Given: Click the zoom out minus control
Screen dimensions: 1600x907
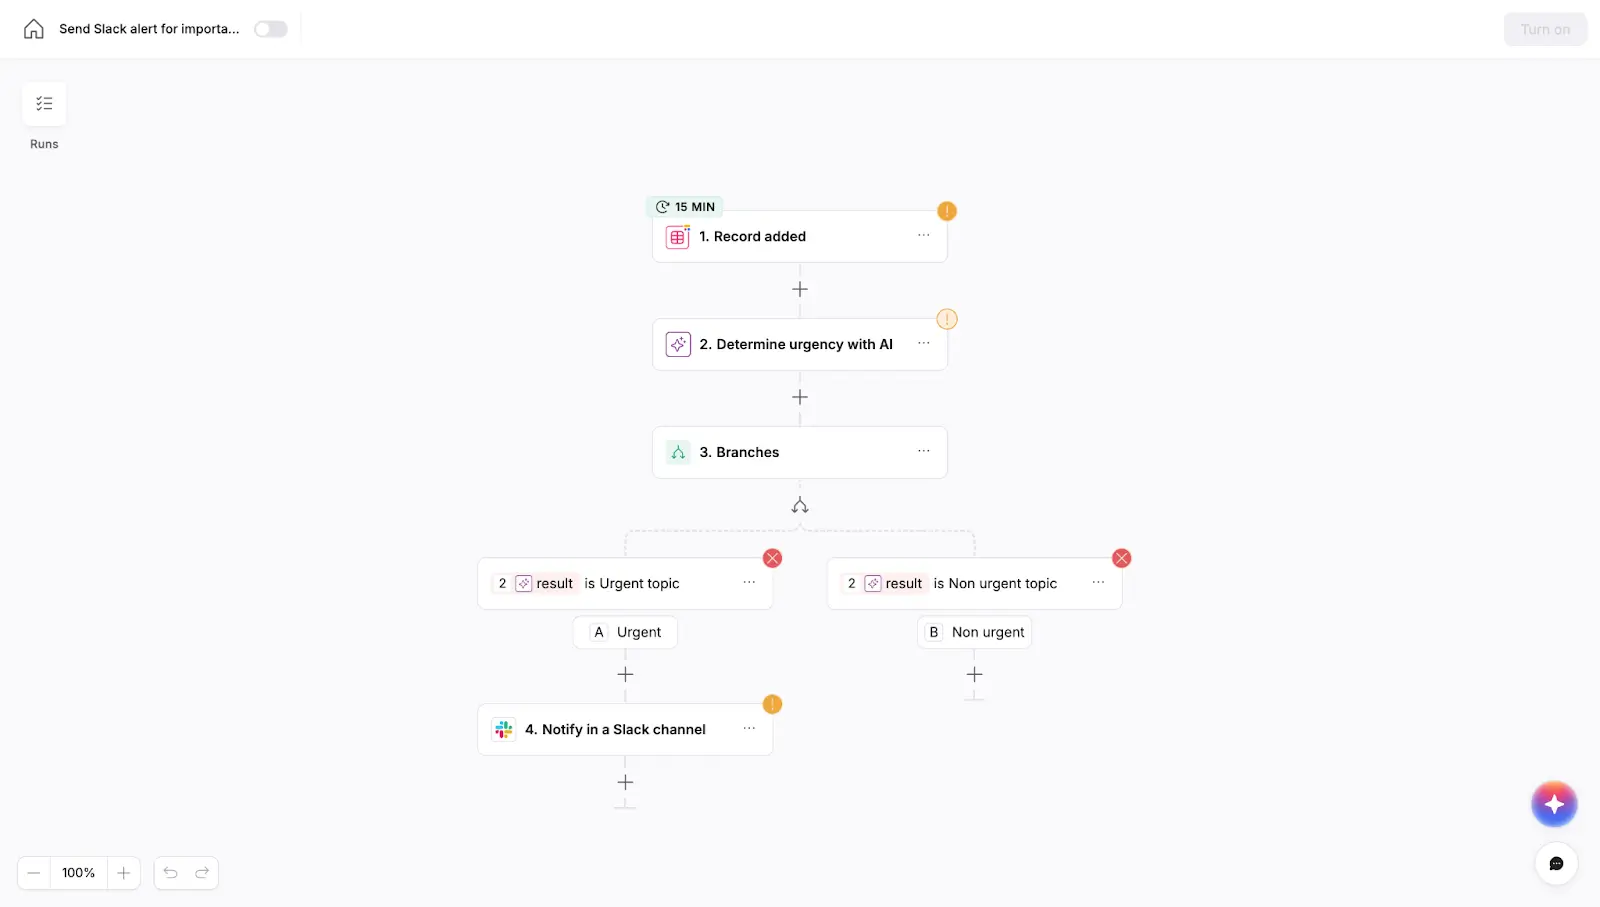Looking at the screenshot, I should (33, 873).
